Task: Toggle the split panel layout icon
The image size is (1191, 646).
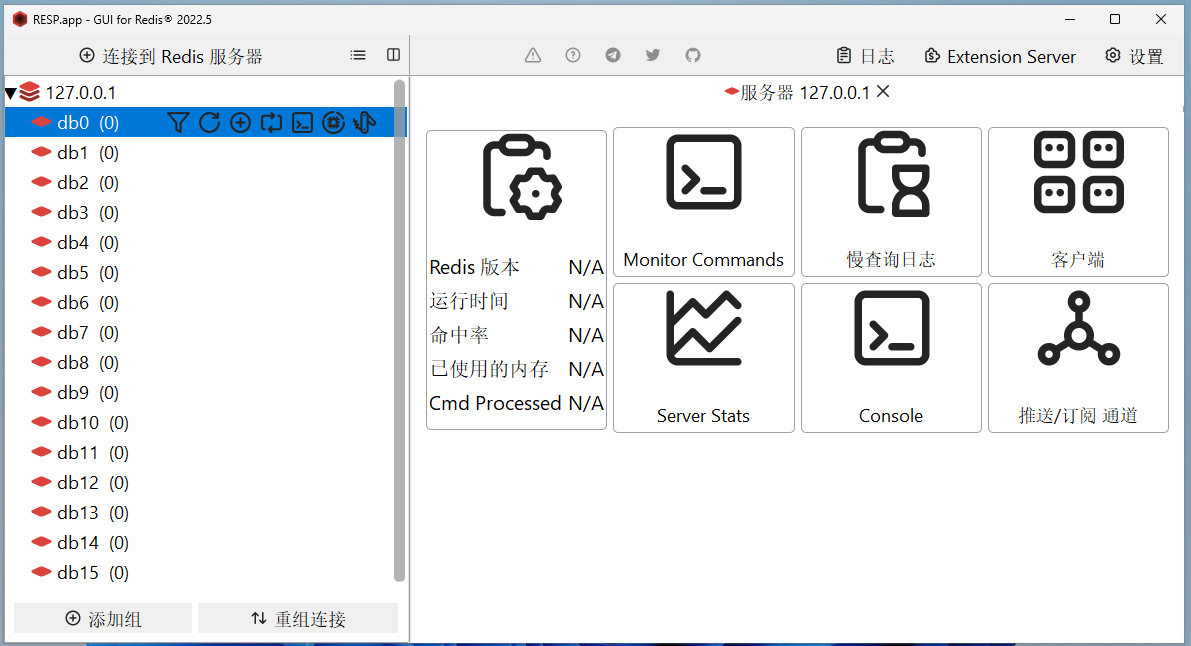Action: pyautogui.click(x=394, y=56)
